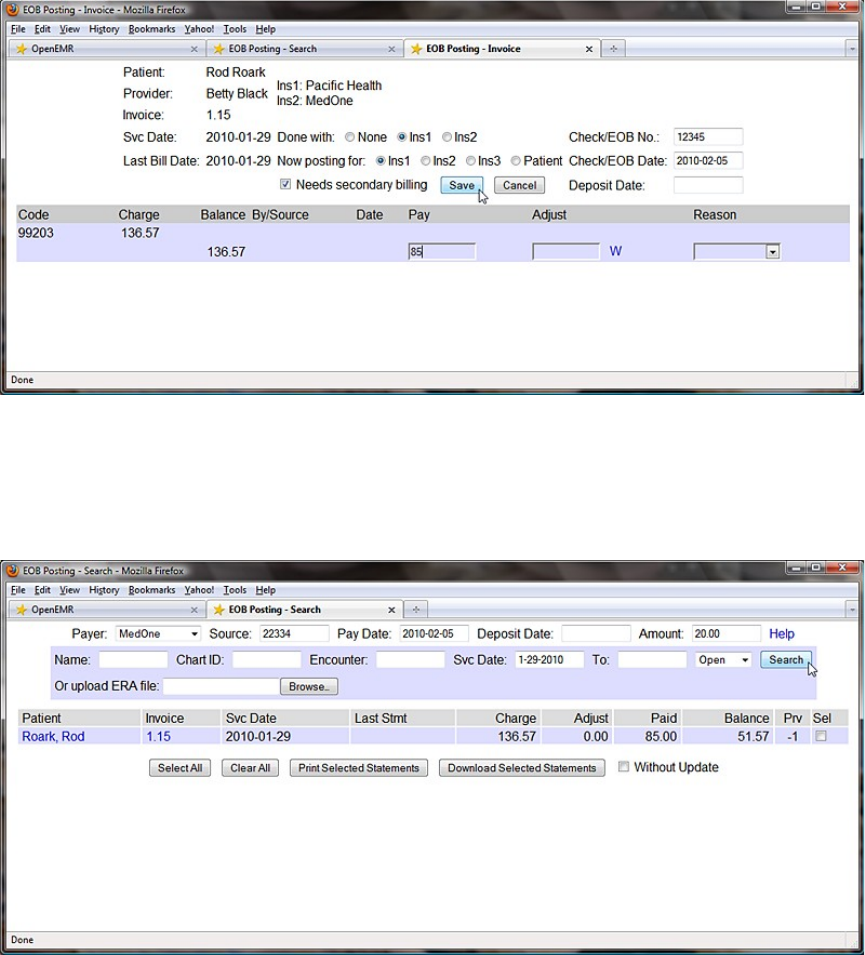Image resolution: width=865 pixels, height=955 pixels.
Task: Click the W write-off link
Action: click(615, 251)
